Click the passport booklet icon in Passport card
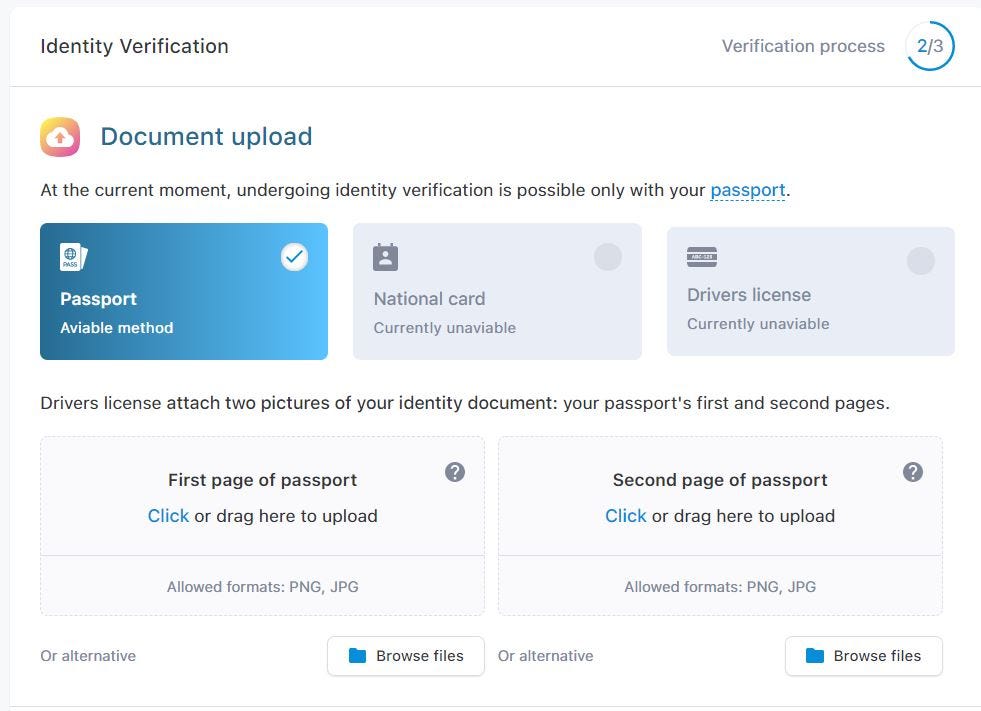The image size is (981, 711). (x=74, y=257)
